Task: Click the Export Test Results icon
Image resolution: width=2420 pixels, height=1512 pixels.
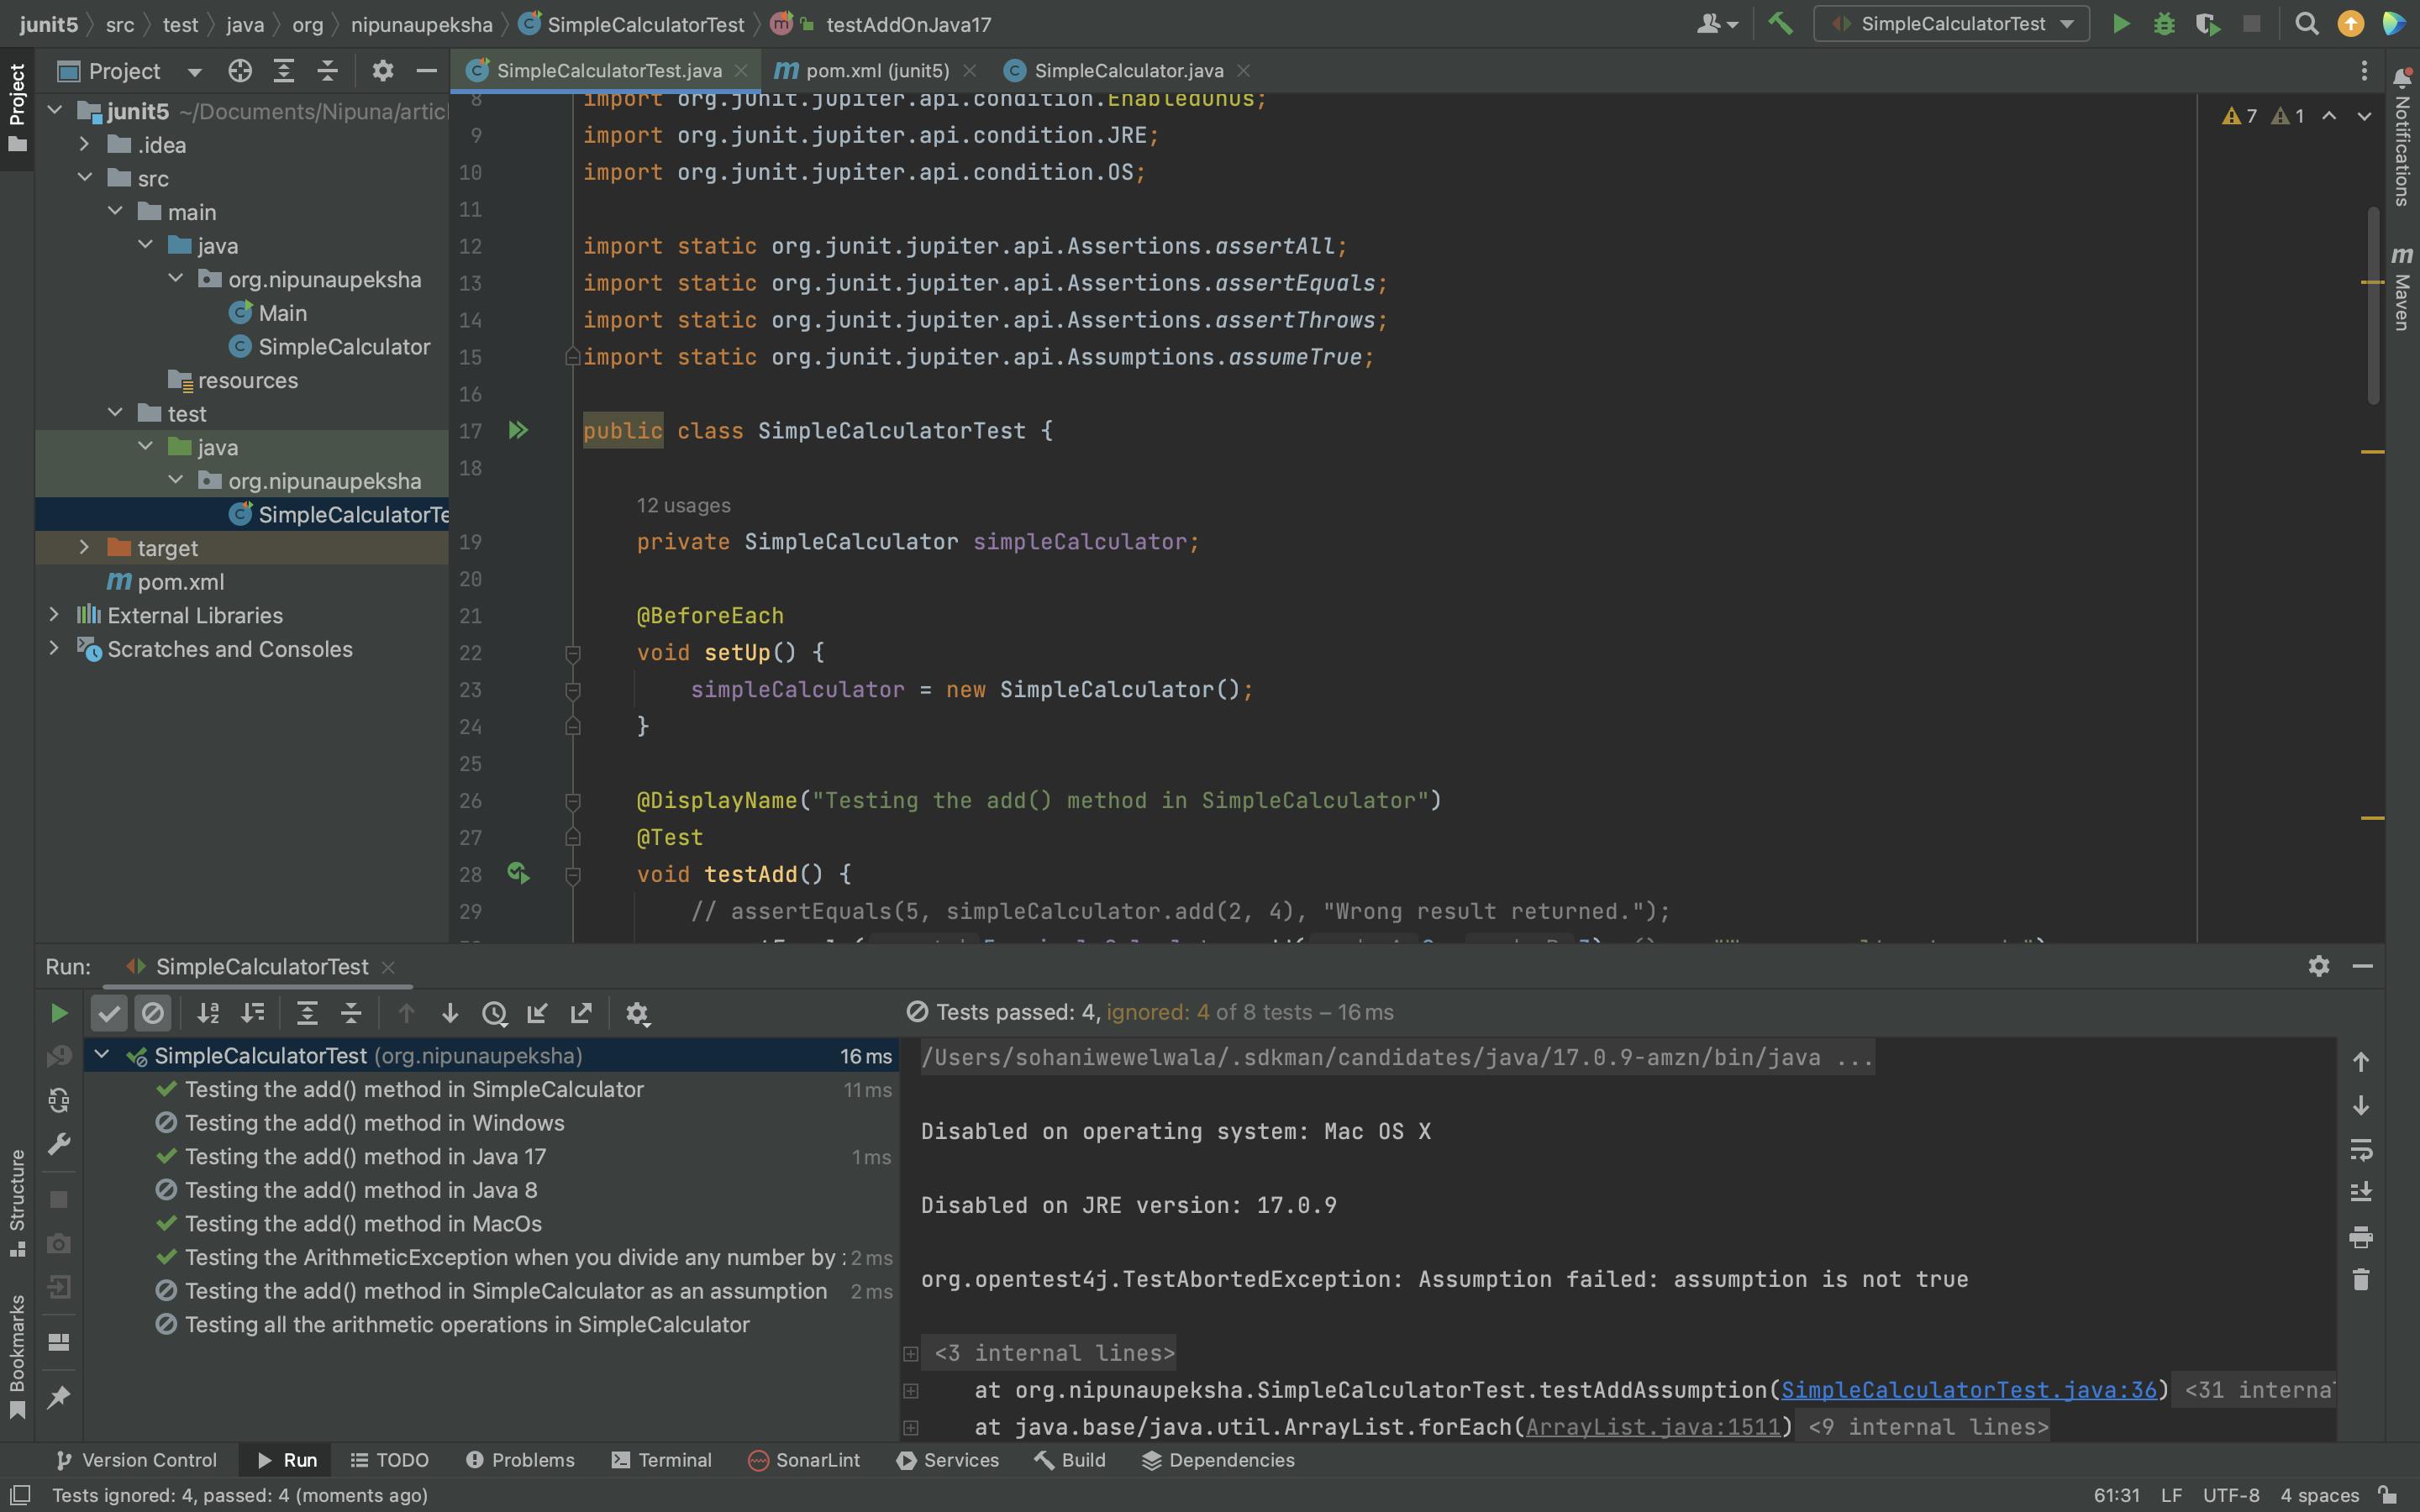Action: click(581, 1013)
